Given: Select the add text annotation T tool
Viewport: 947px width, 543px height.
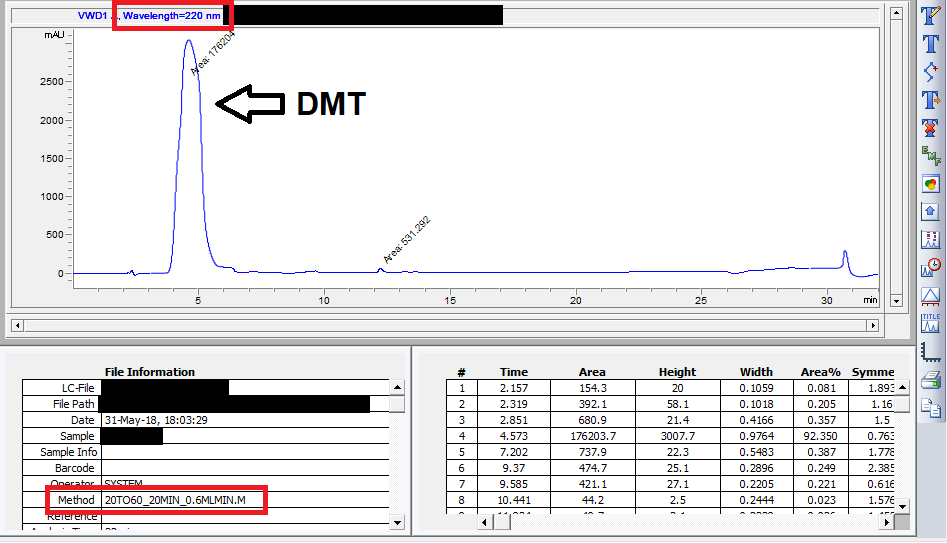Looking at the screenshot, I should (931, 43).
